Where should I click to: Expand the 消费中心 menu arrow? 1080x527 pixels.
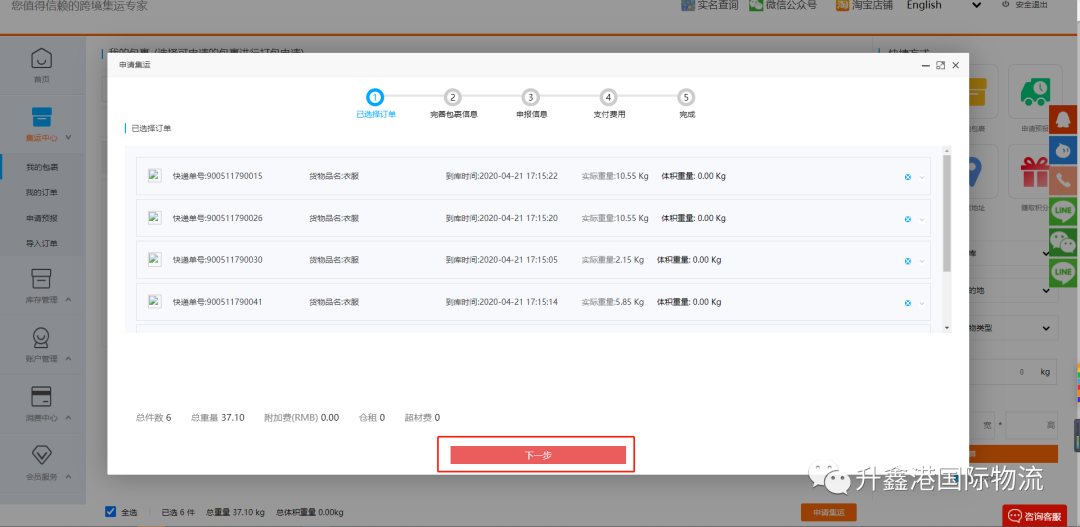pos(68,417)
